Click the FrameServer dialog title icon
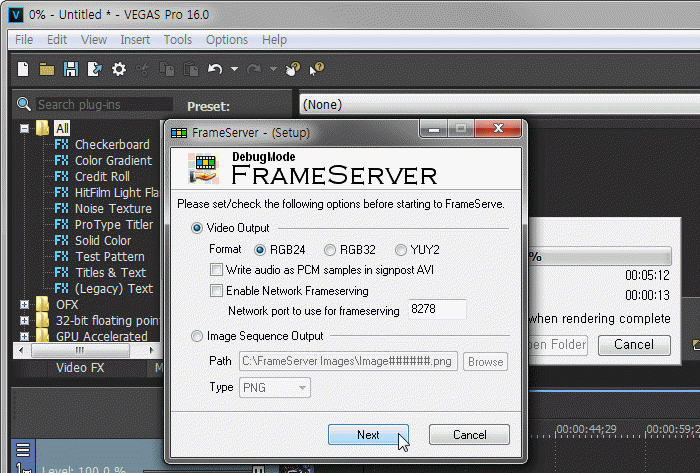700x473 pixels. pos(179,133)
